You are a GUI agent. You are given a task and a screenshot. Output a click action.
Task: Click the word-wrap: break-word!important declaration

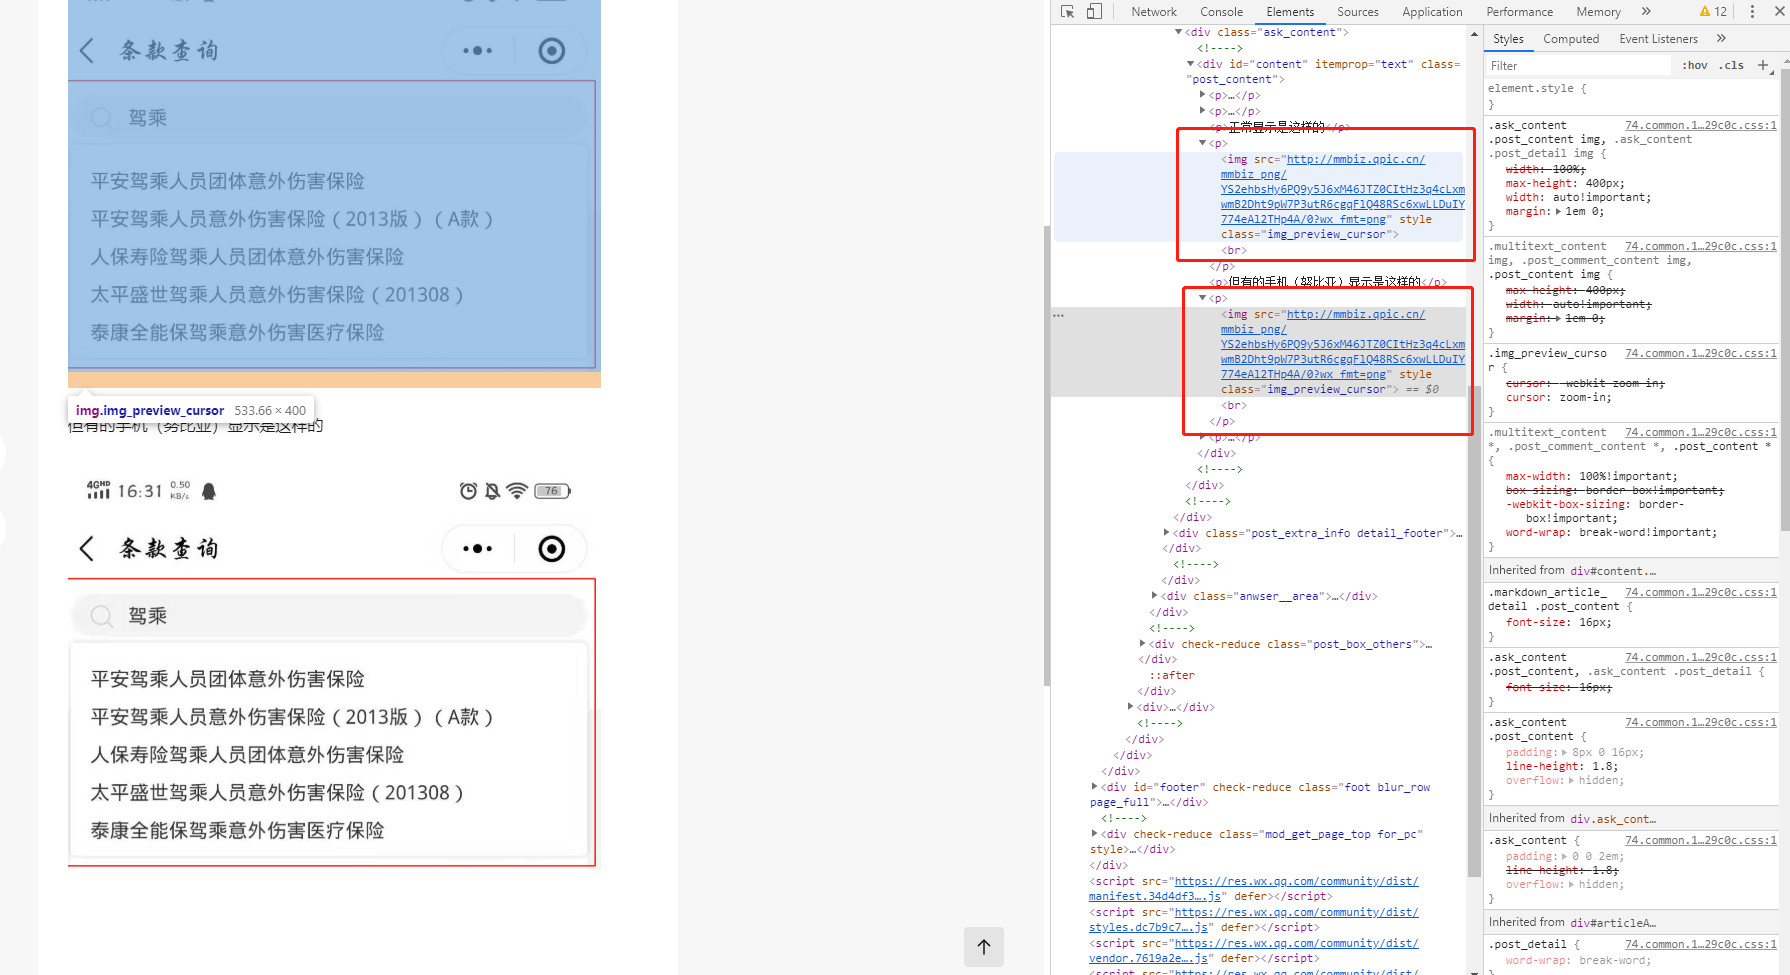[1611, 532]
